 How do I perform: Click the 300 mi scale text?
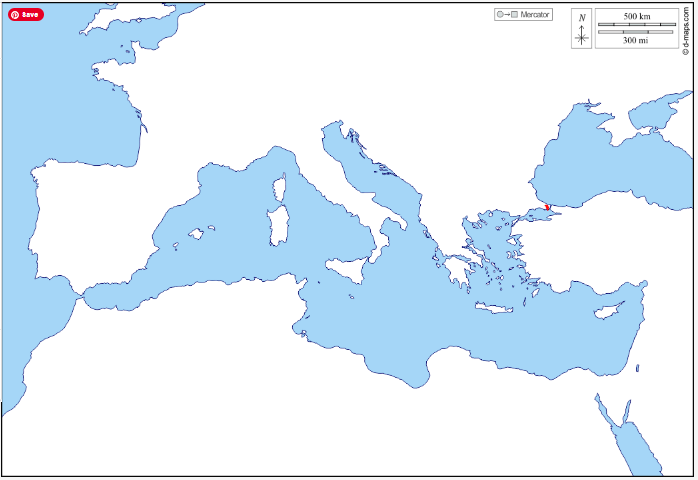(x=635, y=41)
